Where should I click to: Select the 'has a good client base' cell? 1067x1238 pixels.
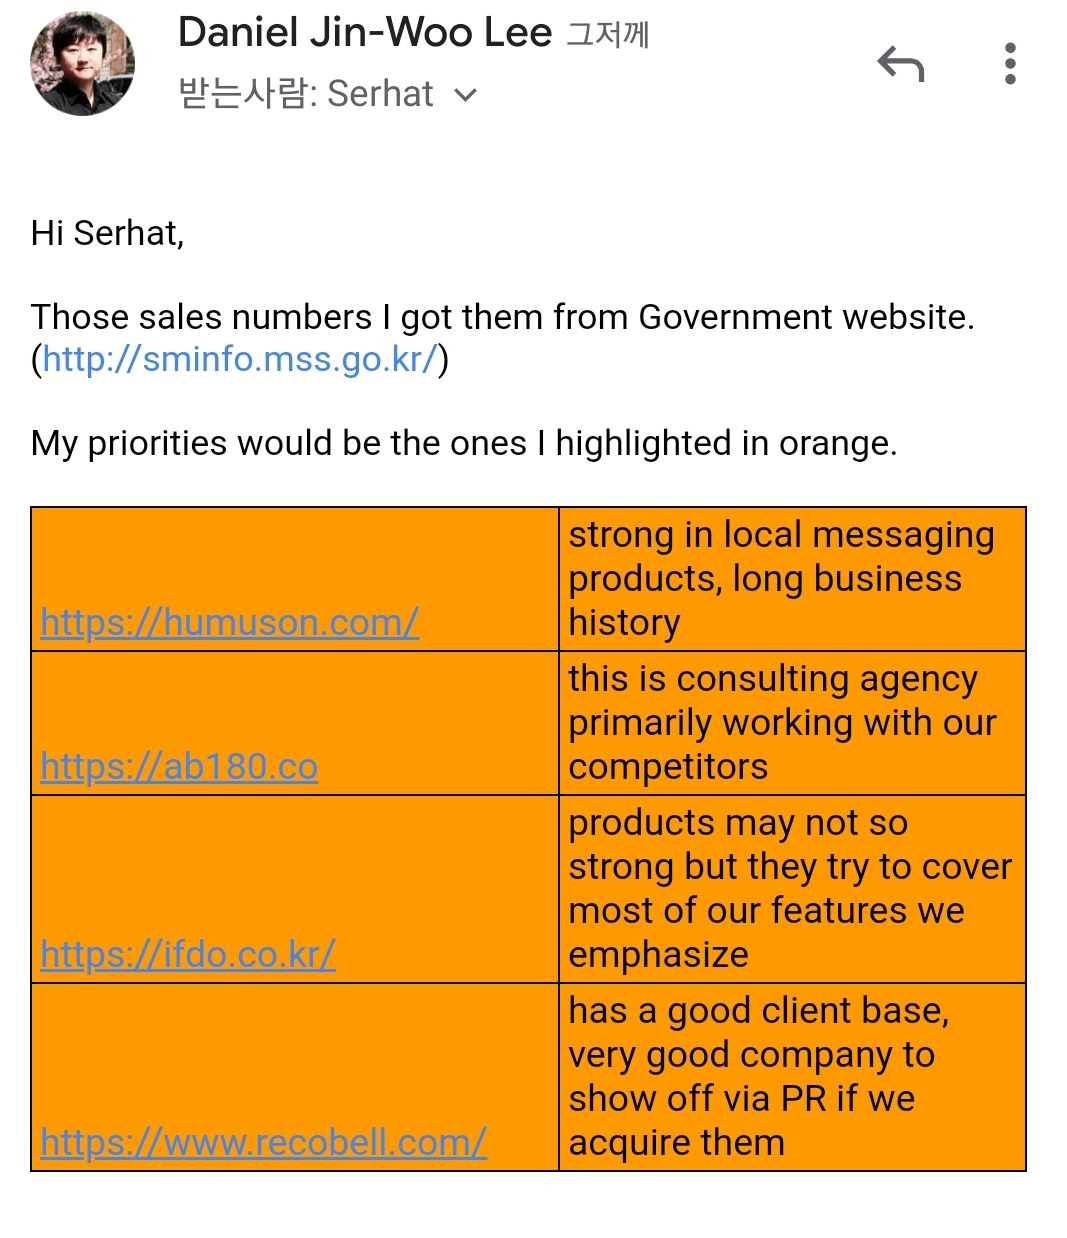coord(791,1077)
